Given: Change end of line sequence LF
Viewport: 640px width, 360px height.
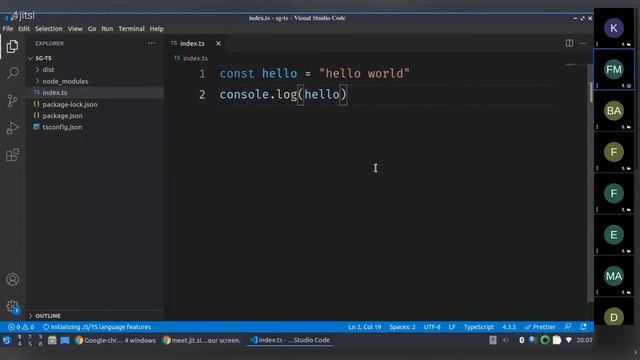Looking at the screenshot, I should pos(452,327).
